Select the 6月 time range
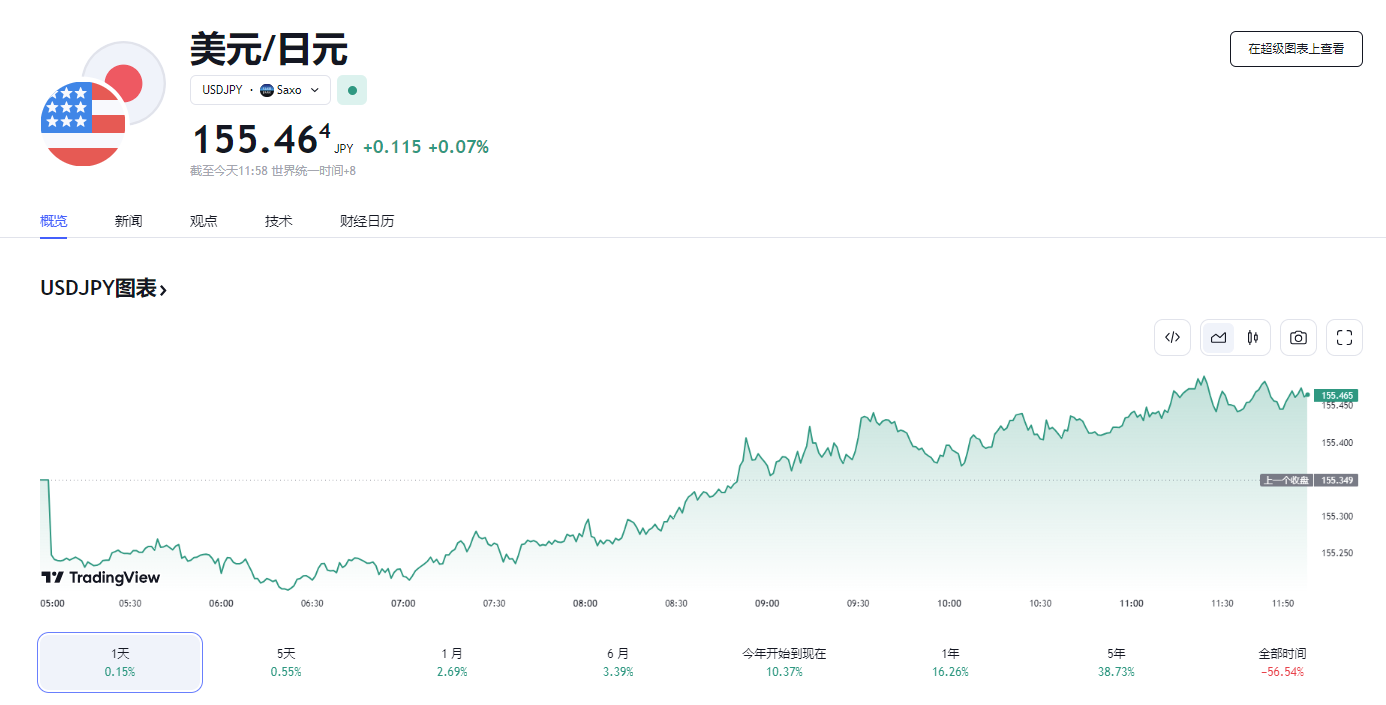 coord(618,662)
